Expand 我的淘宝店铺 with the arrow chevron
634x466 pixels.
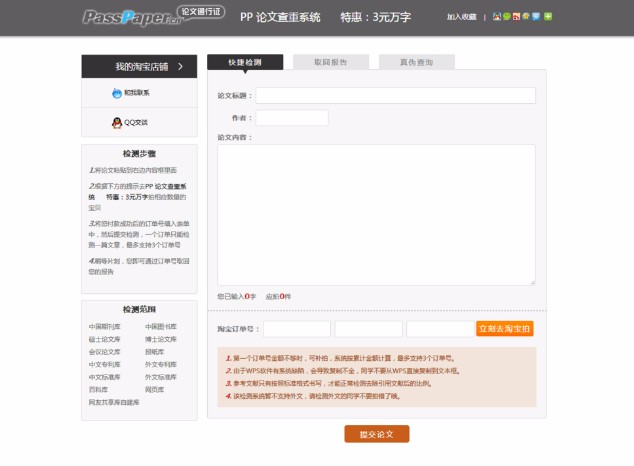click(180, 66)
